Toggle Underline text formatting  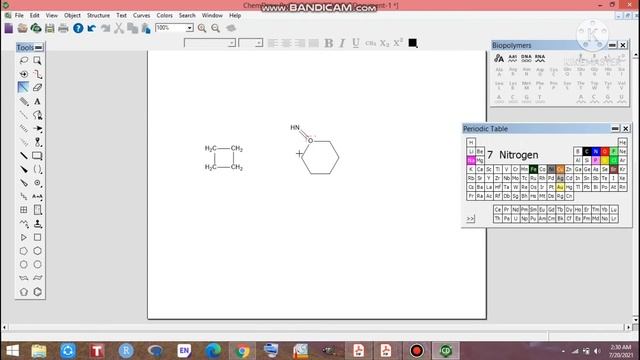tap(356, 43)
